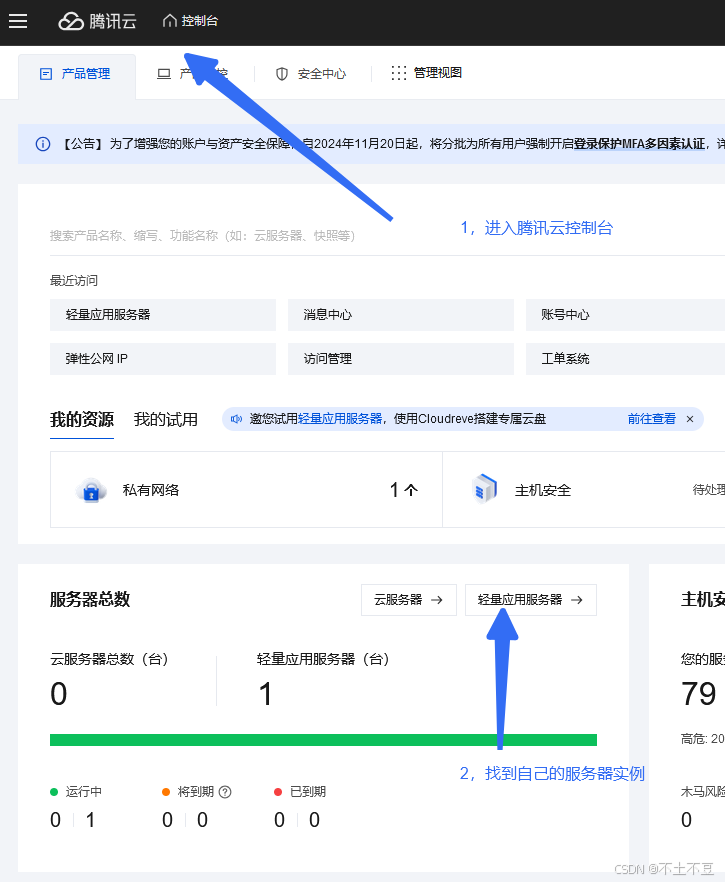Viewport: 725px width, 882px height.
Task: Open recent item 账号中心
Action: (x=625, y=314)
